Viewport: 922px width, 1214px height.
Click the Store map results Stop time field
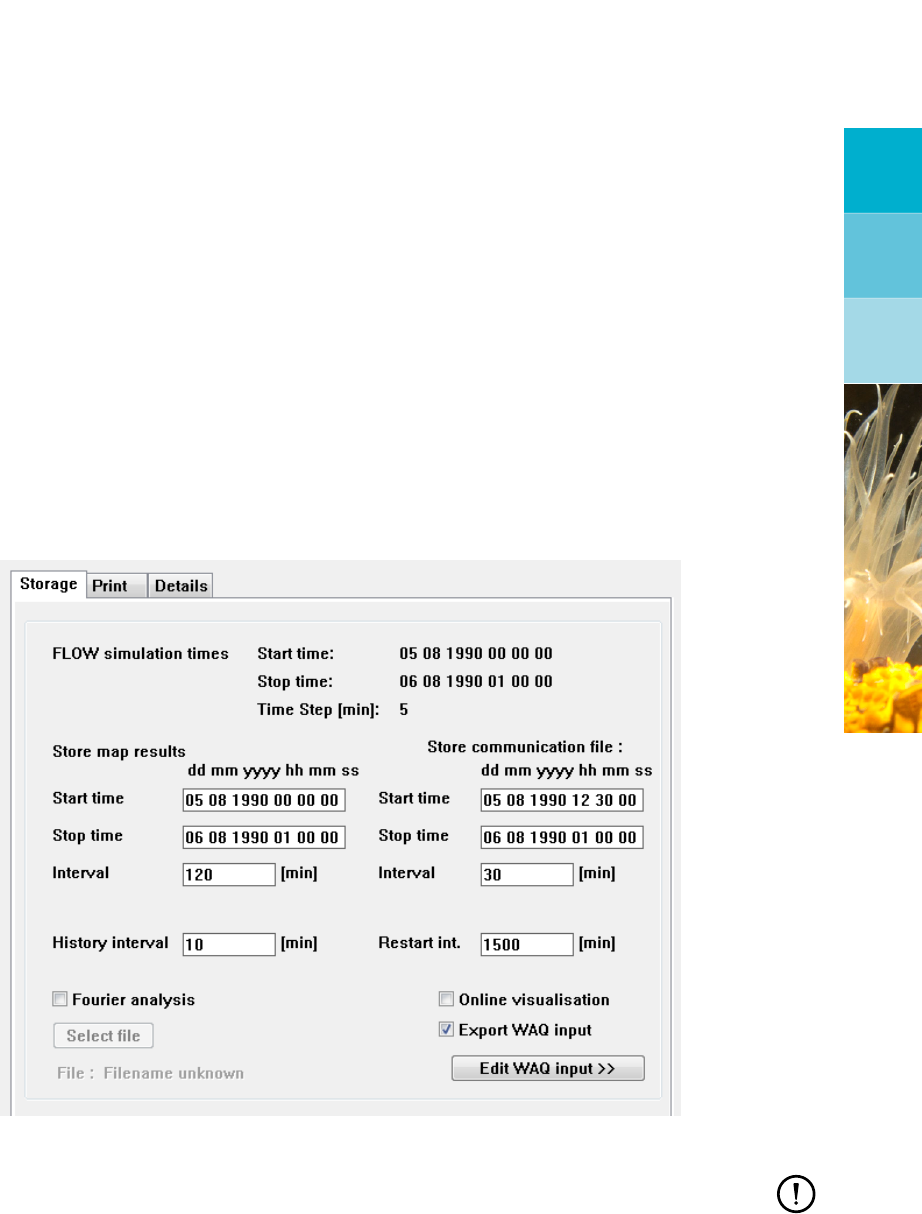click(x=264, y=837)
